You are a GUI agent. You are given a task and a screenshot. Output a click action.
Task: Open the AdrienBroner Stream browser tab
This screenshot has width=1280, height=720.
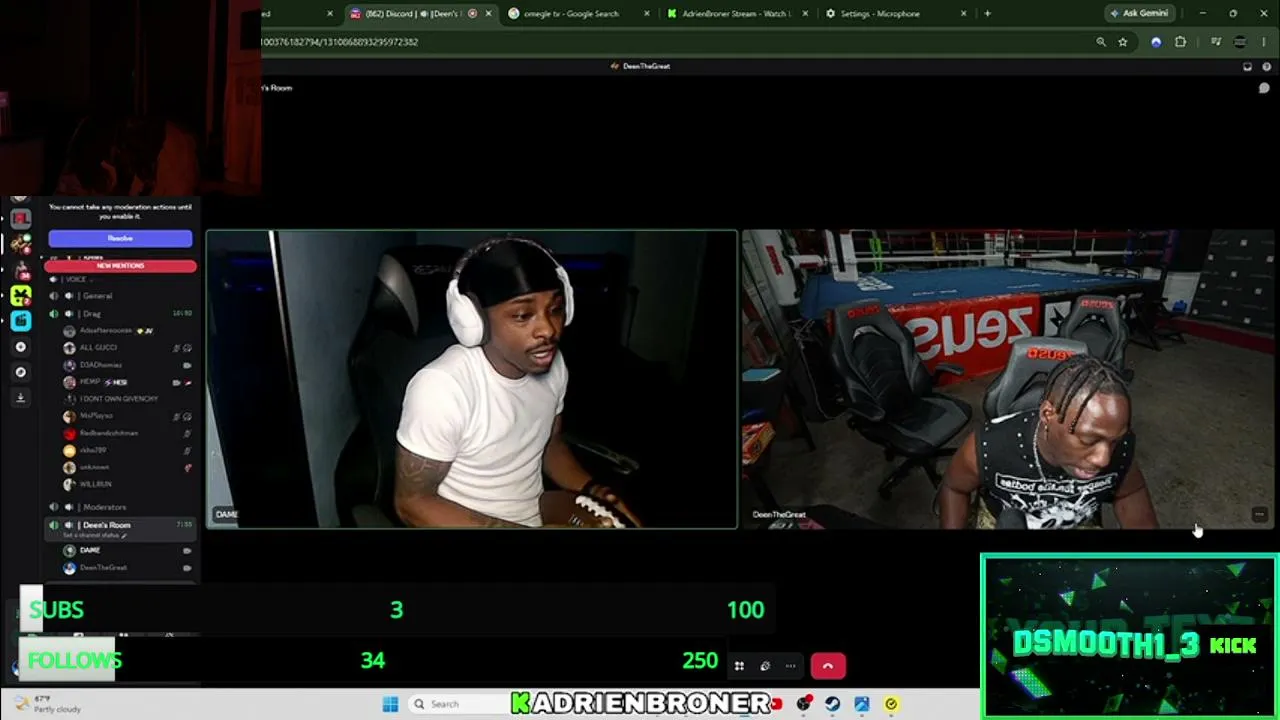pos(737,14)
